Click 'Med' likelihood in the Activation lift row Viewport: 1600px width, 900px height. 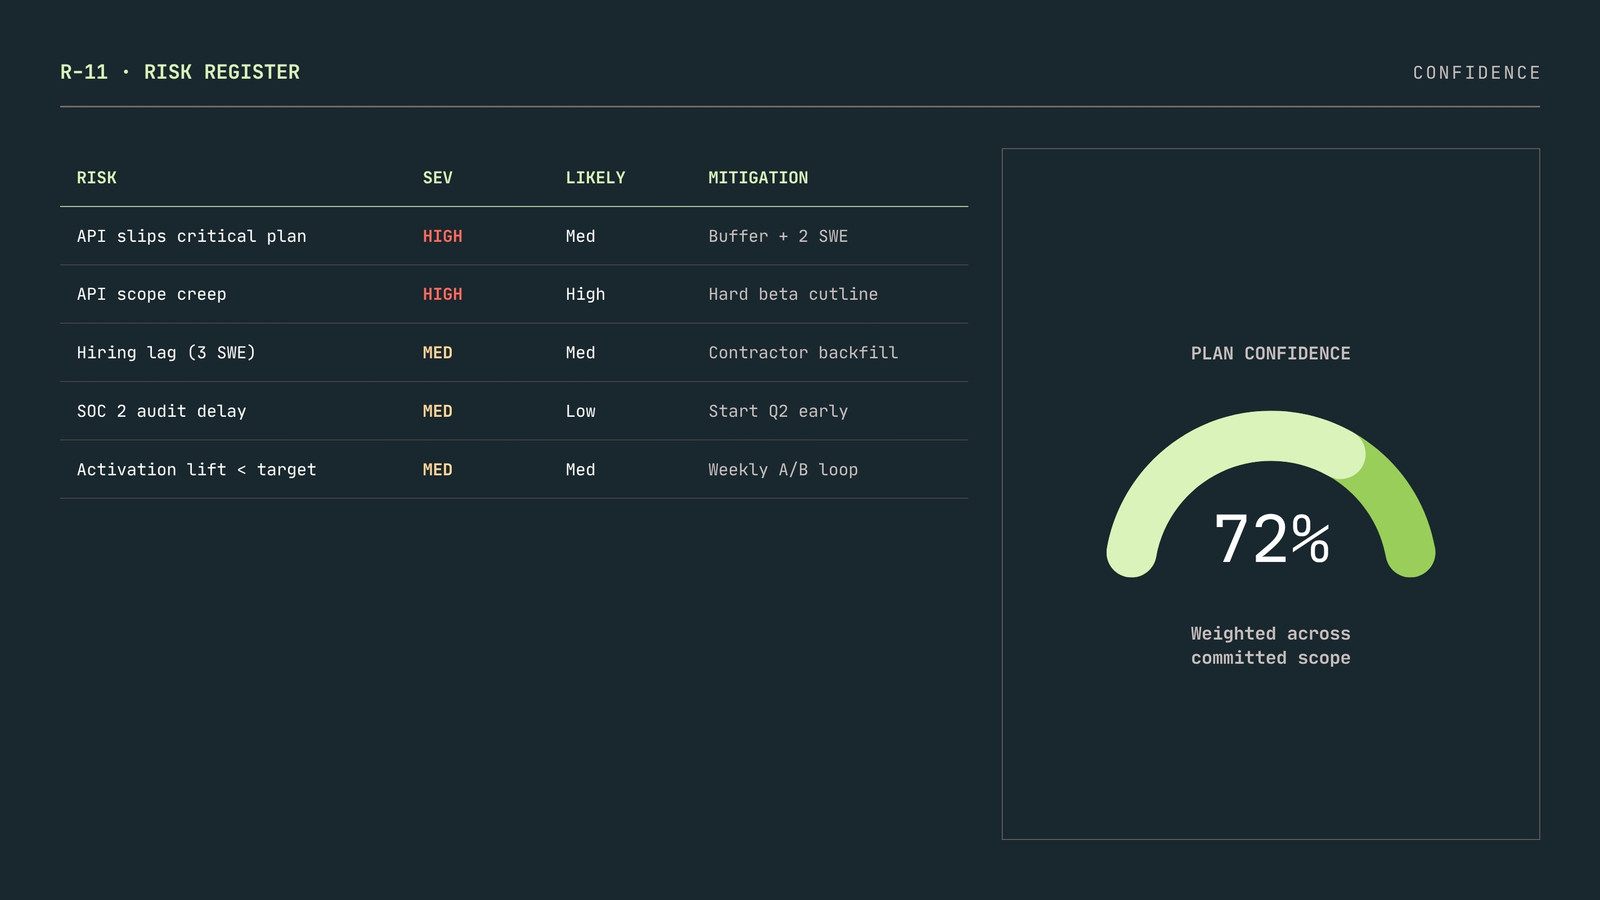[x=580, y=469]
